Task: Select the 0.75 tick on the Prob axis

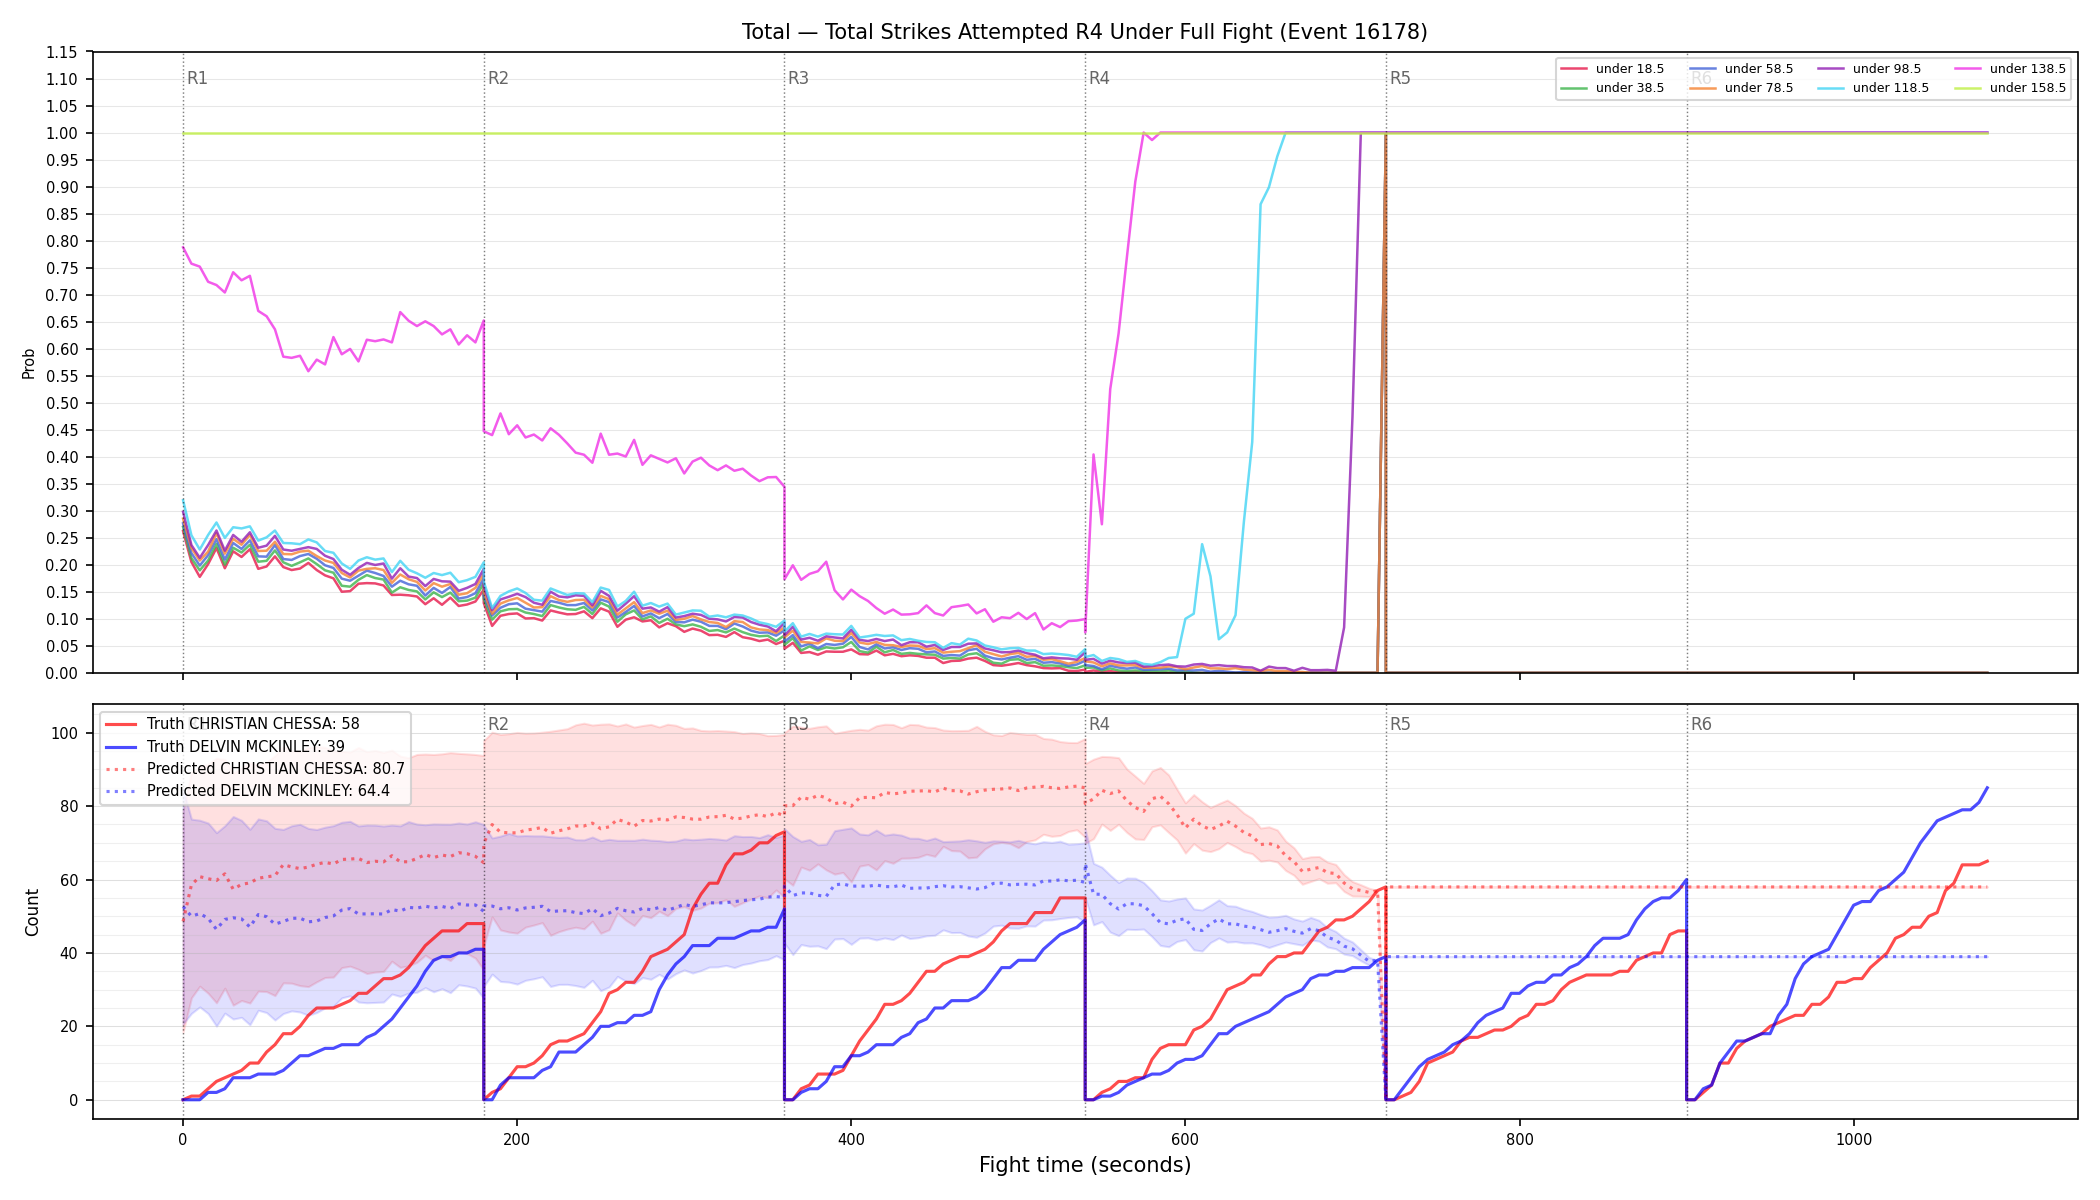Action: (x=62, y=268)
